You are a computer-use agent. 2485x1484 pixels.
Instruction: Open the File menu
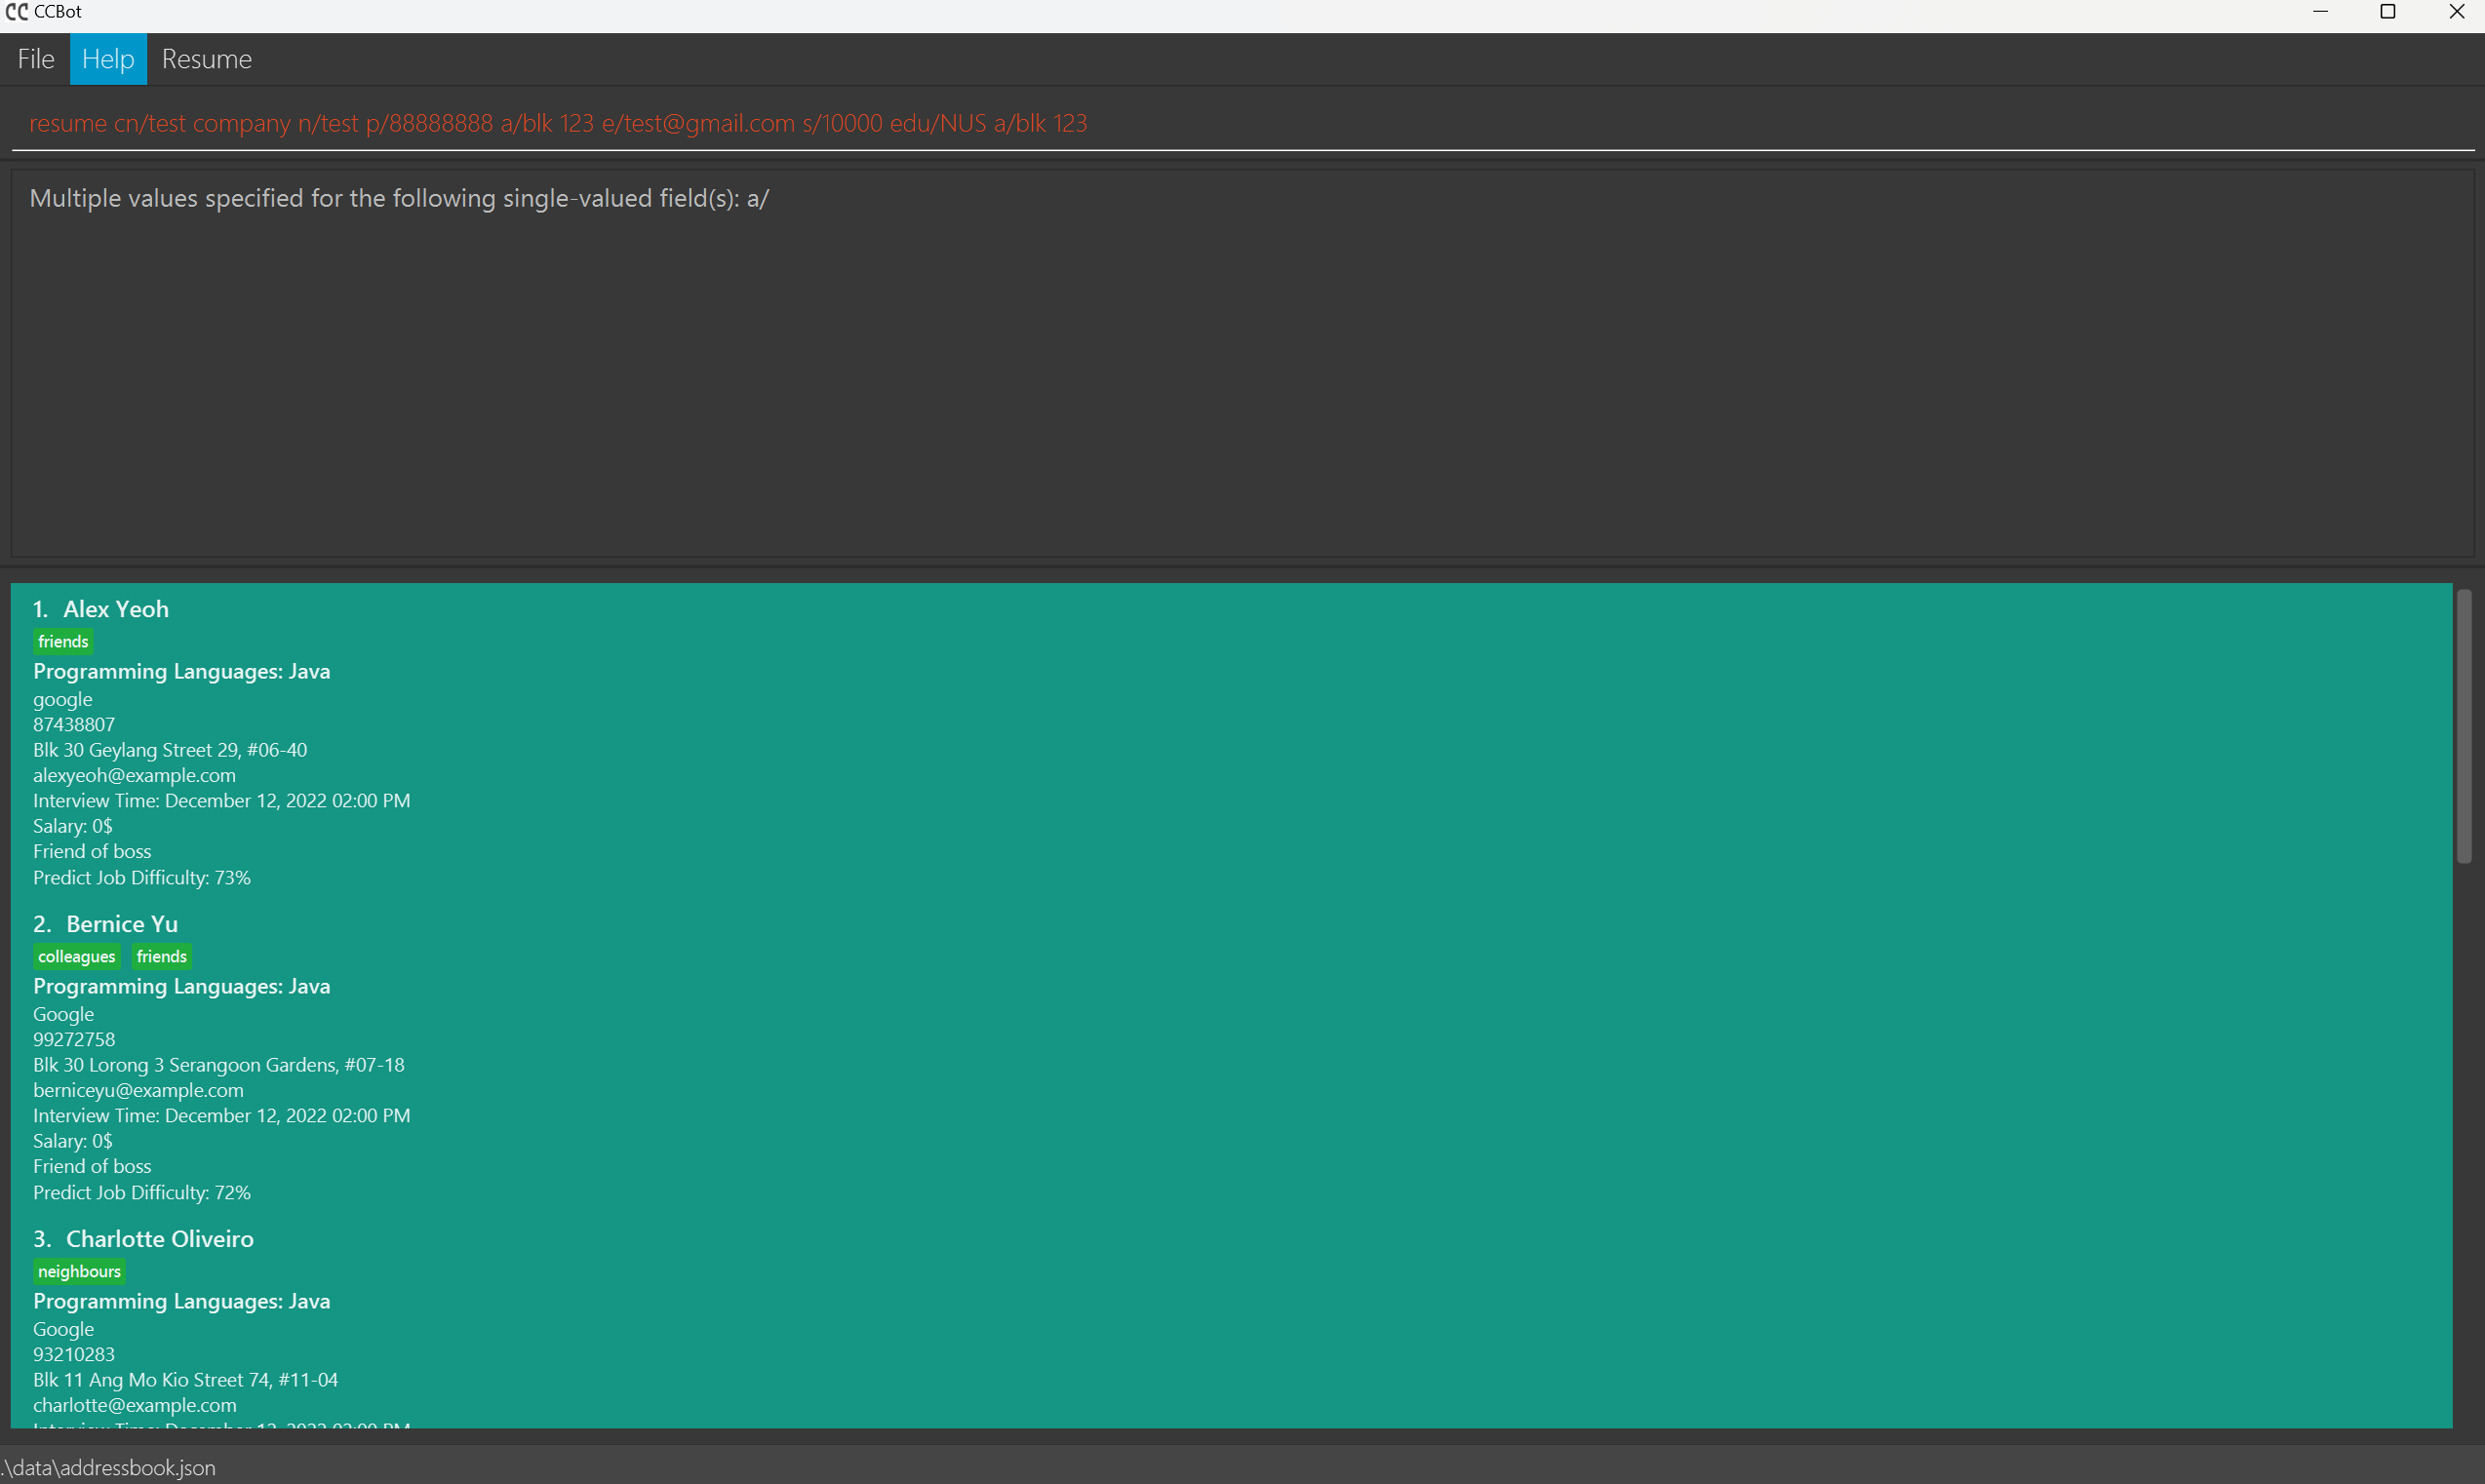36,59
